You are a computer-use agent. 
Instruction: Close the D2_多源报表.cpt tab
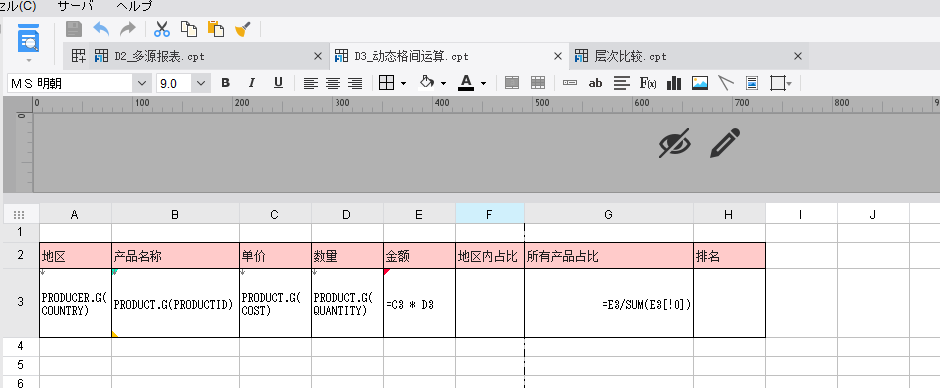318,56
